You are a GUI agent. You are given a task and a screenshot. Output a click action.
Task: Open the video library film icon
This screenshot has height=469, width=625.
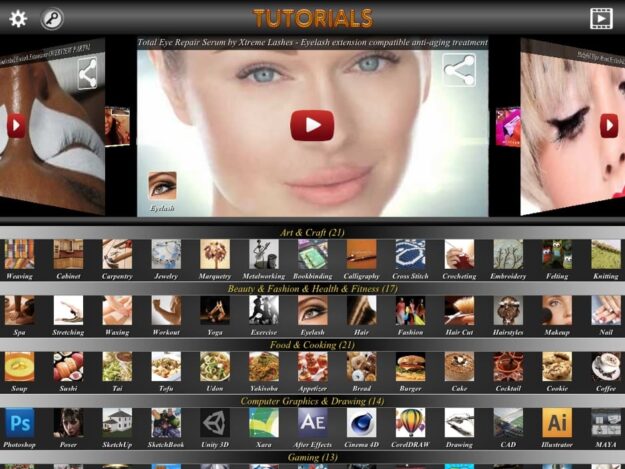(600, 18)
